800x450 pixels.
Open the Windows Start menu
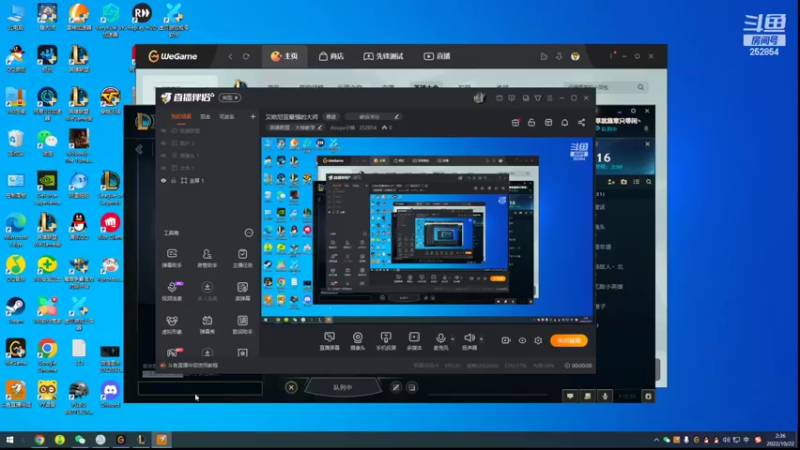click(9, 440)
